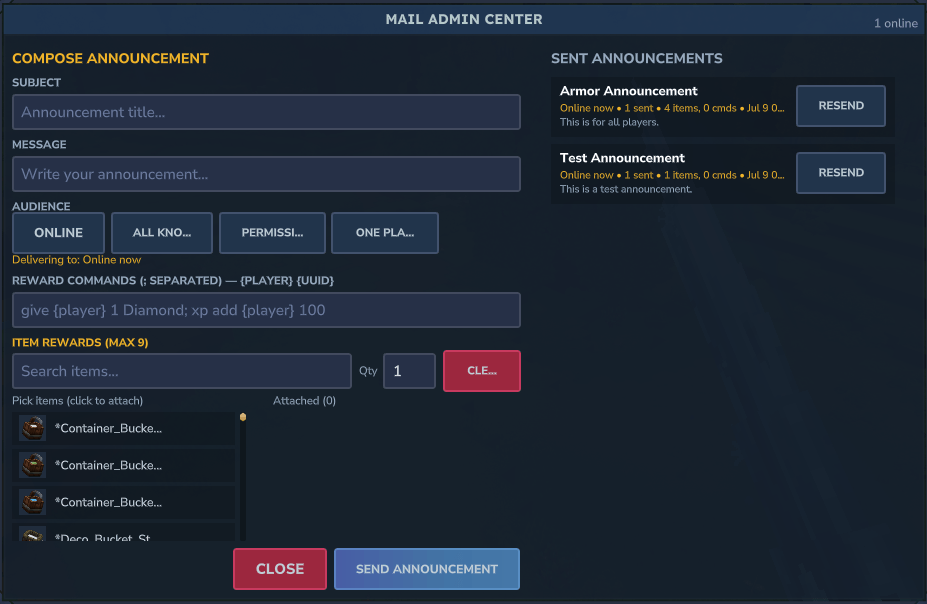Attach the bucket icon with white contents
This screenshot has width=927, height=604.
pos(33,428)
